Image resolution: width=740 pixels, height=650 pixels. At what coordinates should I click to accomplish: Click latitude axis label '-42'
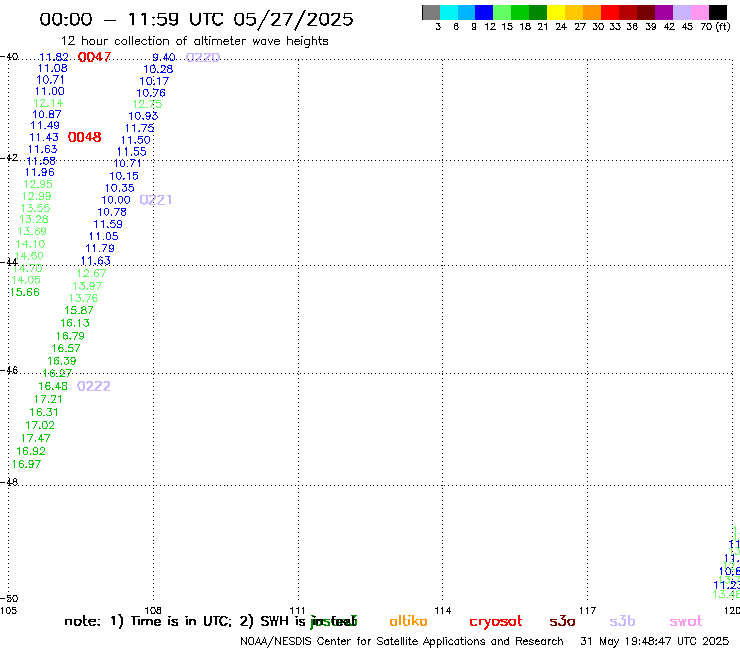click(x=9, y=158)
